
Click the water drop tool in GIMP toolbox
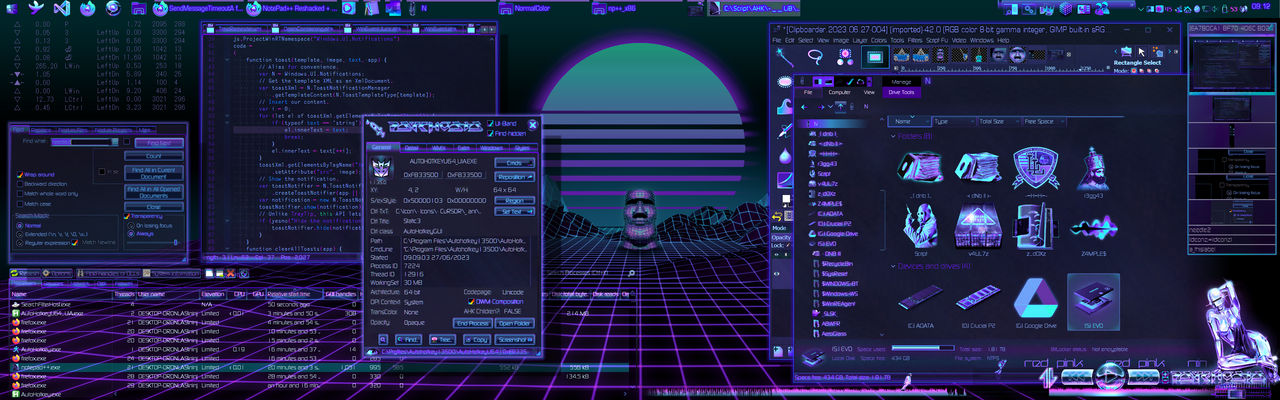click(786, 156)
